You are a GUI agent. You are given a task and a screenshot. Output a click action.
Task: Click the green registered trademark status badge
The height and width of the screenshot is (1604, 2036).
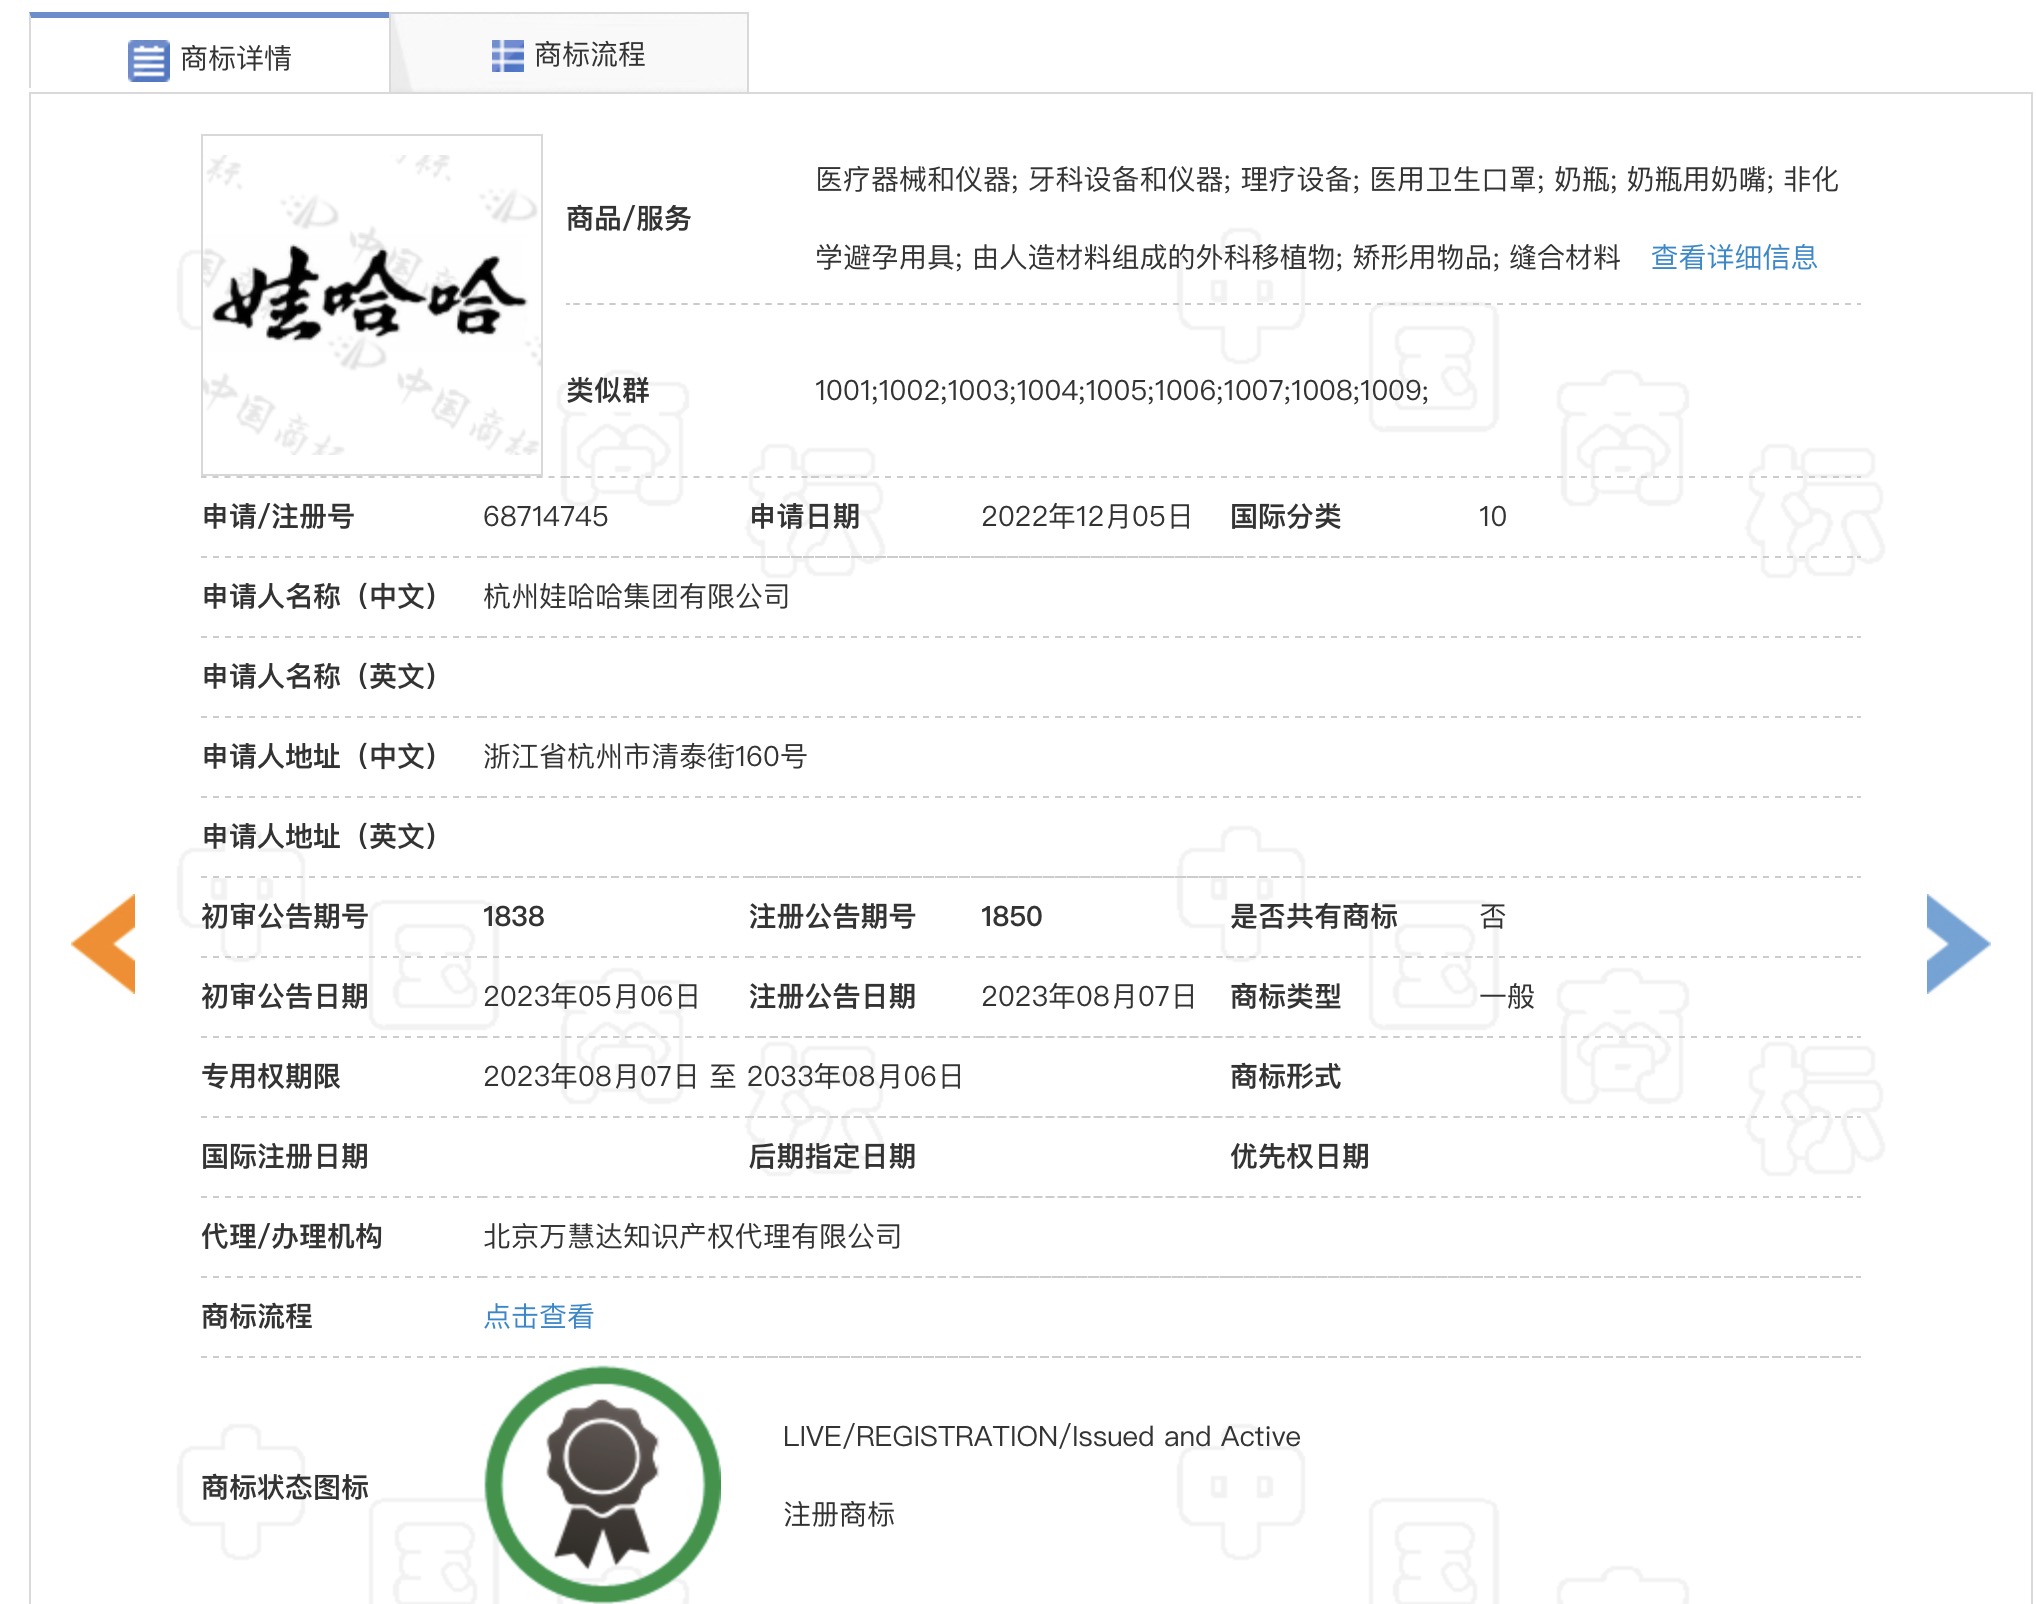(x=602, y=1483)
